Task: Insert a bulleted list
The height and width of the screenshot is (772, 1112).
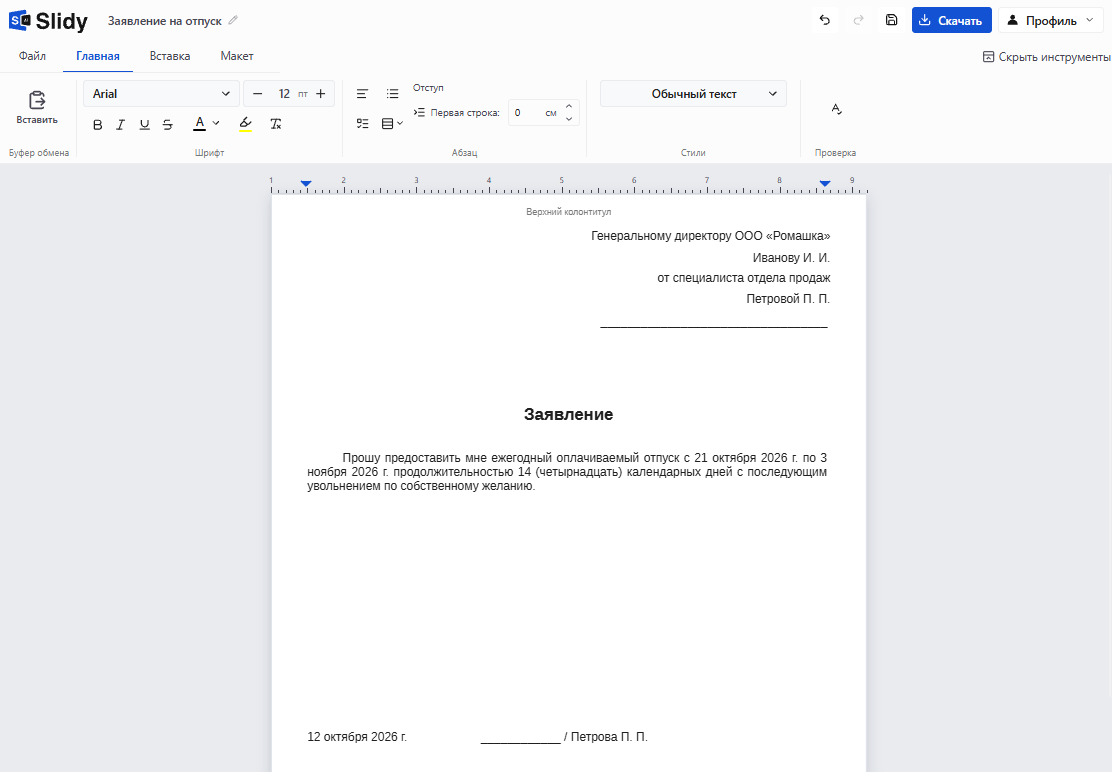Action: (392, 94)
